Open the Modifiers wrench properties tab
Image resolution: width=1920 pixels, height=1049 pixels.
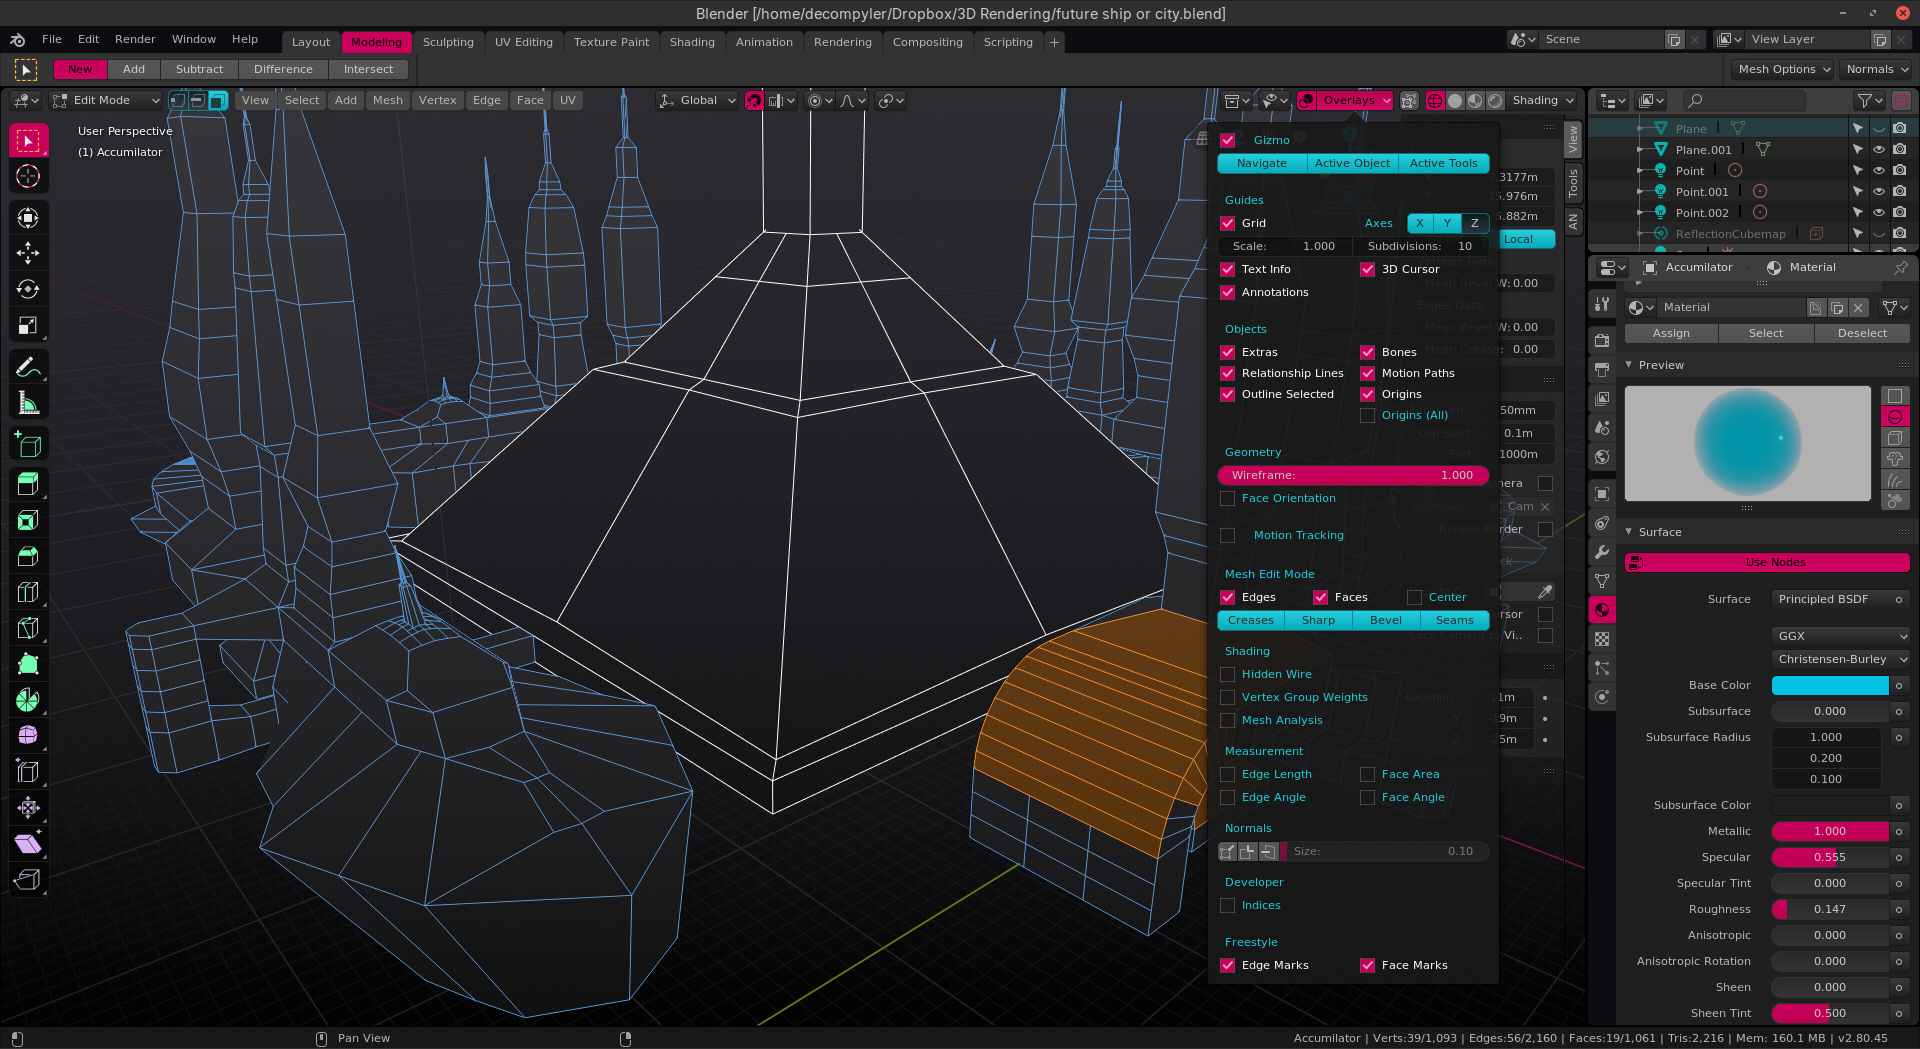click(1602, 552)
